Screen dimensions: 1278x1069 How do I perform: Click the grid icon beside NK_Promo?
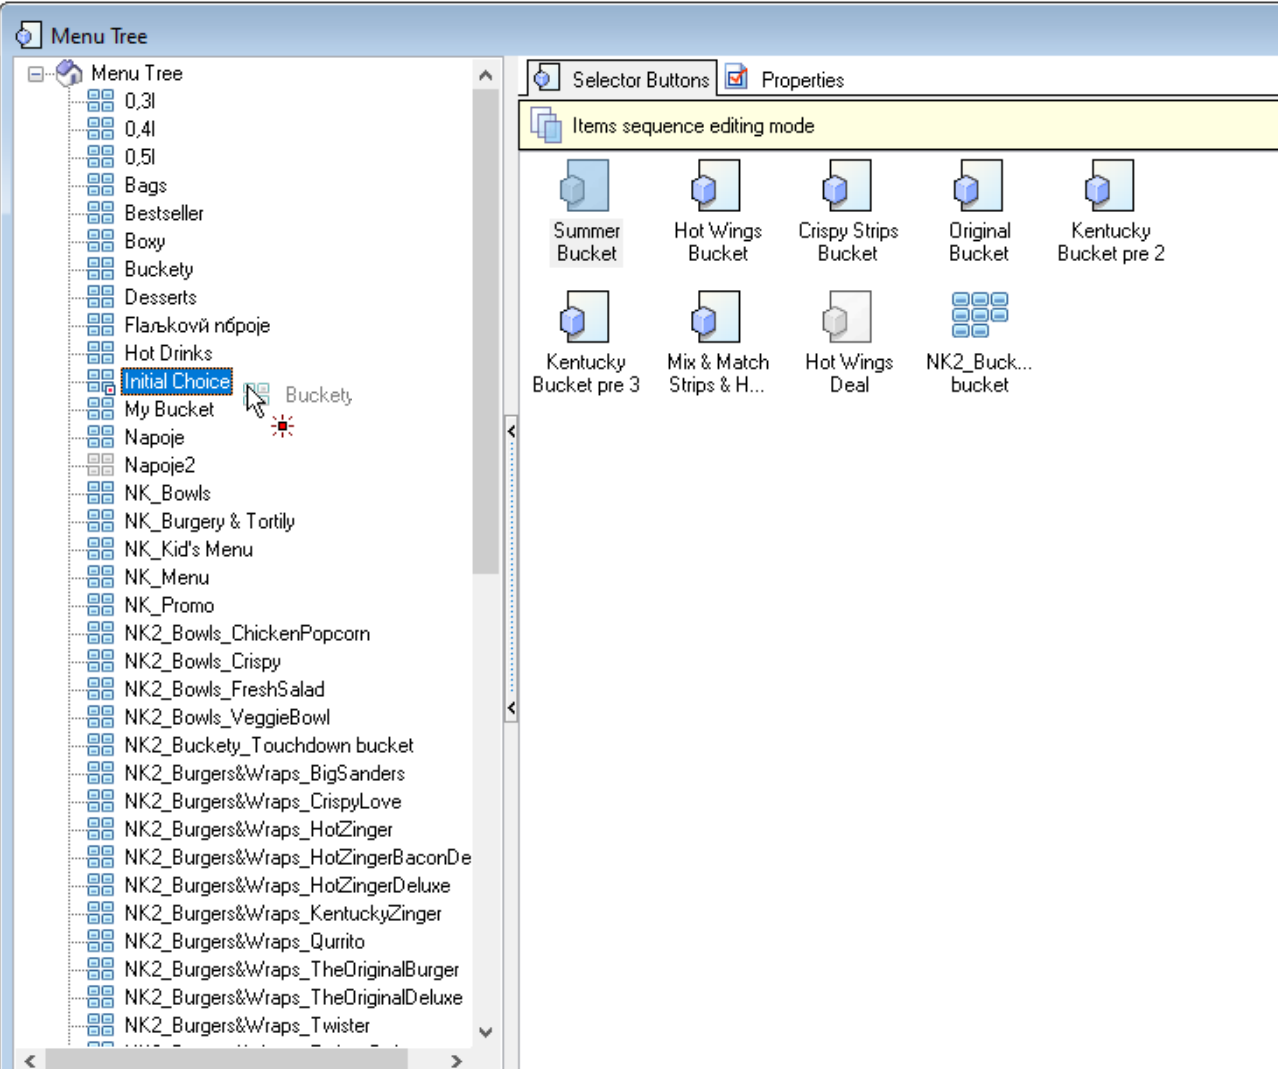(x=100, y=604)
